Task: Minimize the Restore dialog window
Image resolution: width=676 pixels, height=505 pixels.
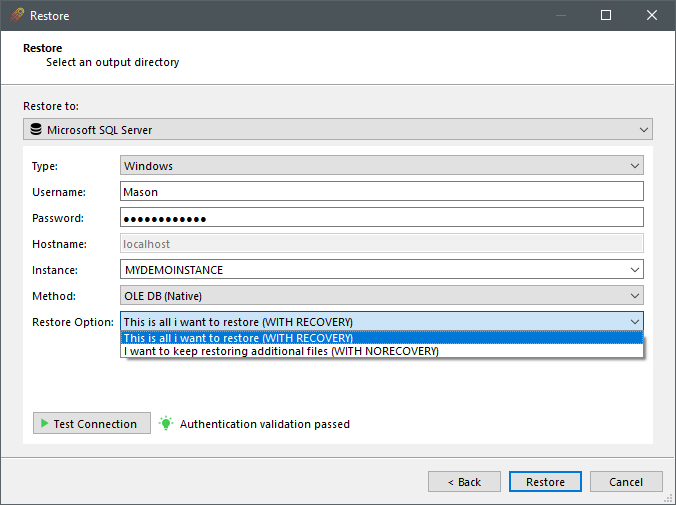Action: pyautogui.click(x=560, y=16)
